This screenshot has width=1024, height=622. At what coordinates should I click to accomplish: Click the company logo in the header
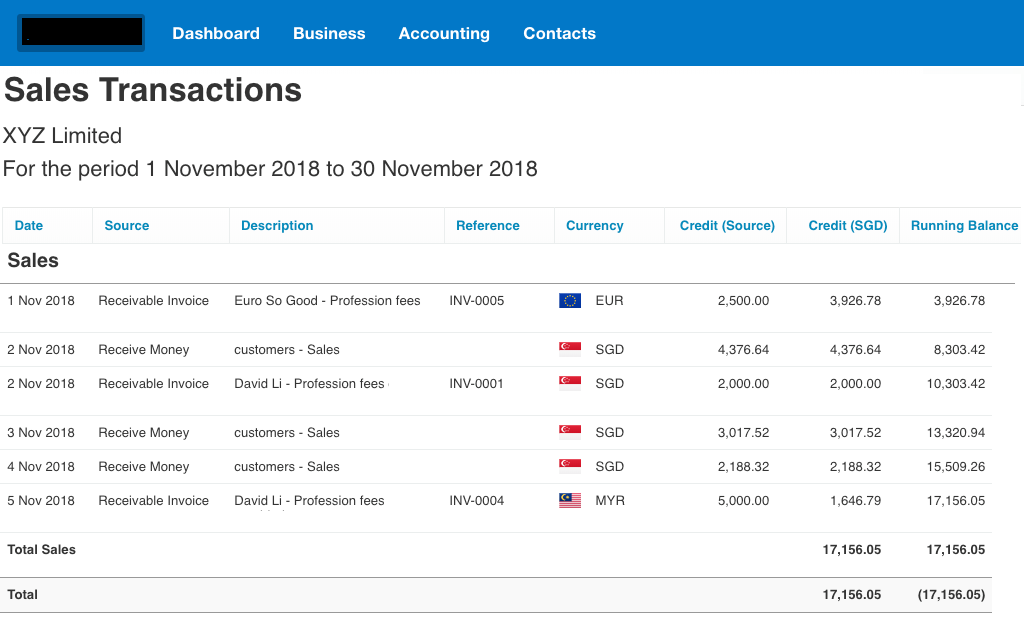81,33
